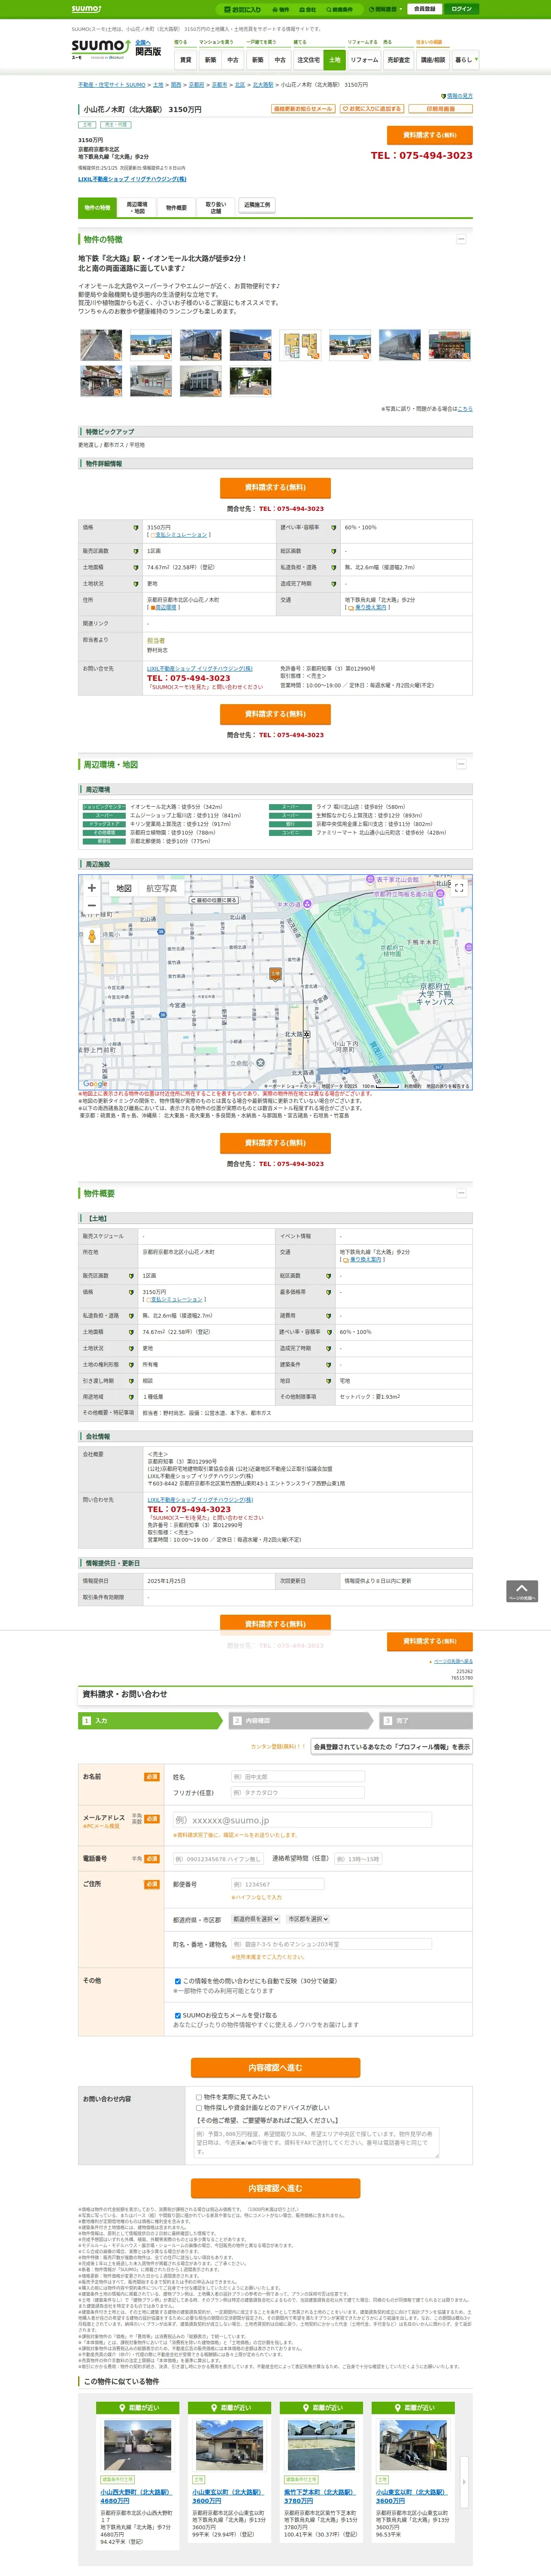
Task: Switch to the 取り扱い店舗 tab
Action: pos(215,208)
